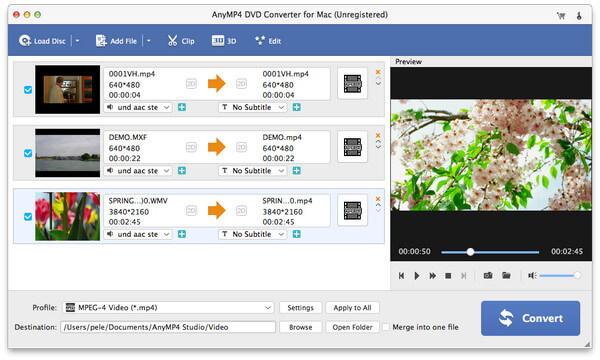
Task: Toggle source 2D mode icon for SPRING WMV
Action: [x=191, y=211]
